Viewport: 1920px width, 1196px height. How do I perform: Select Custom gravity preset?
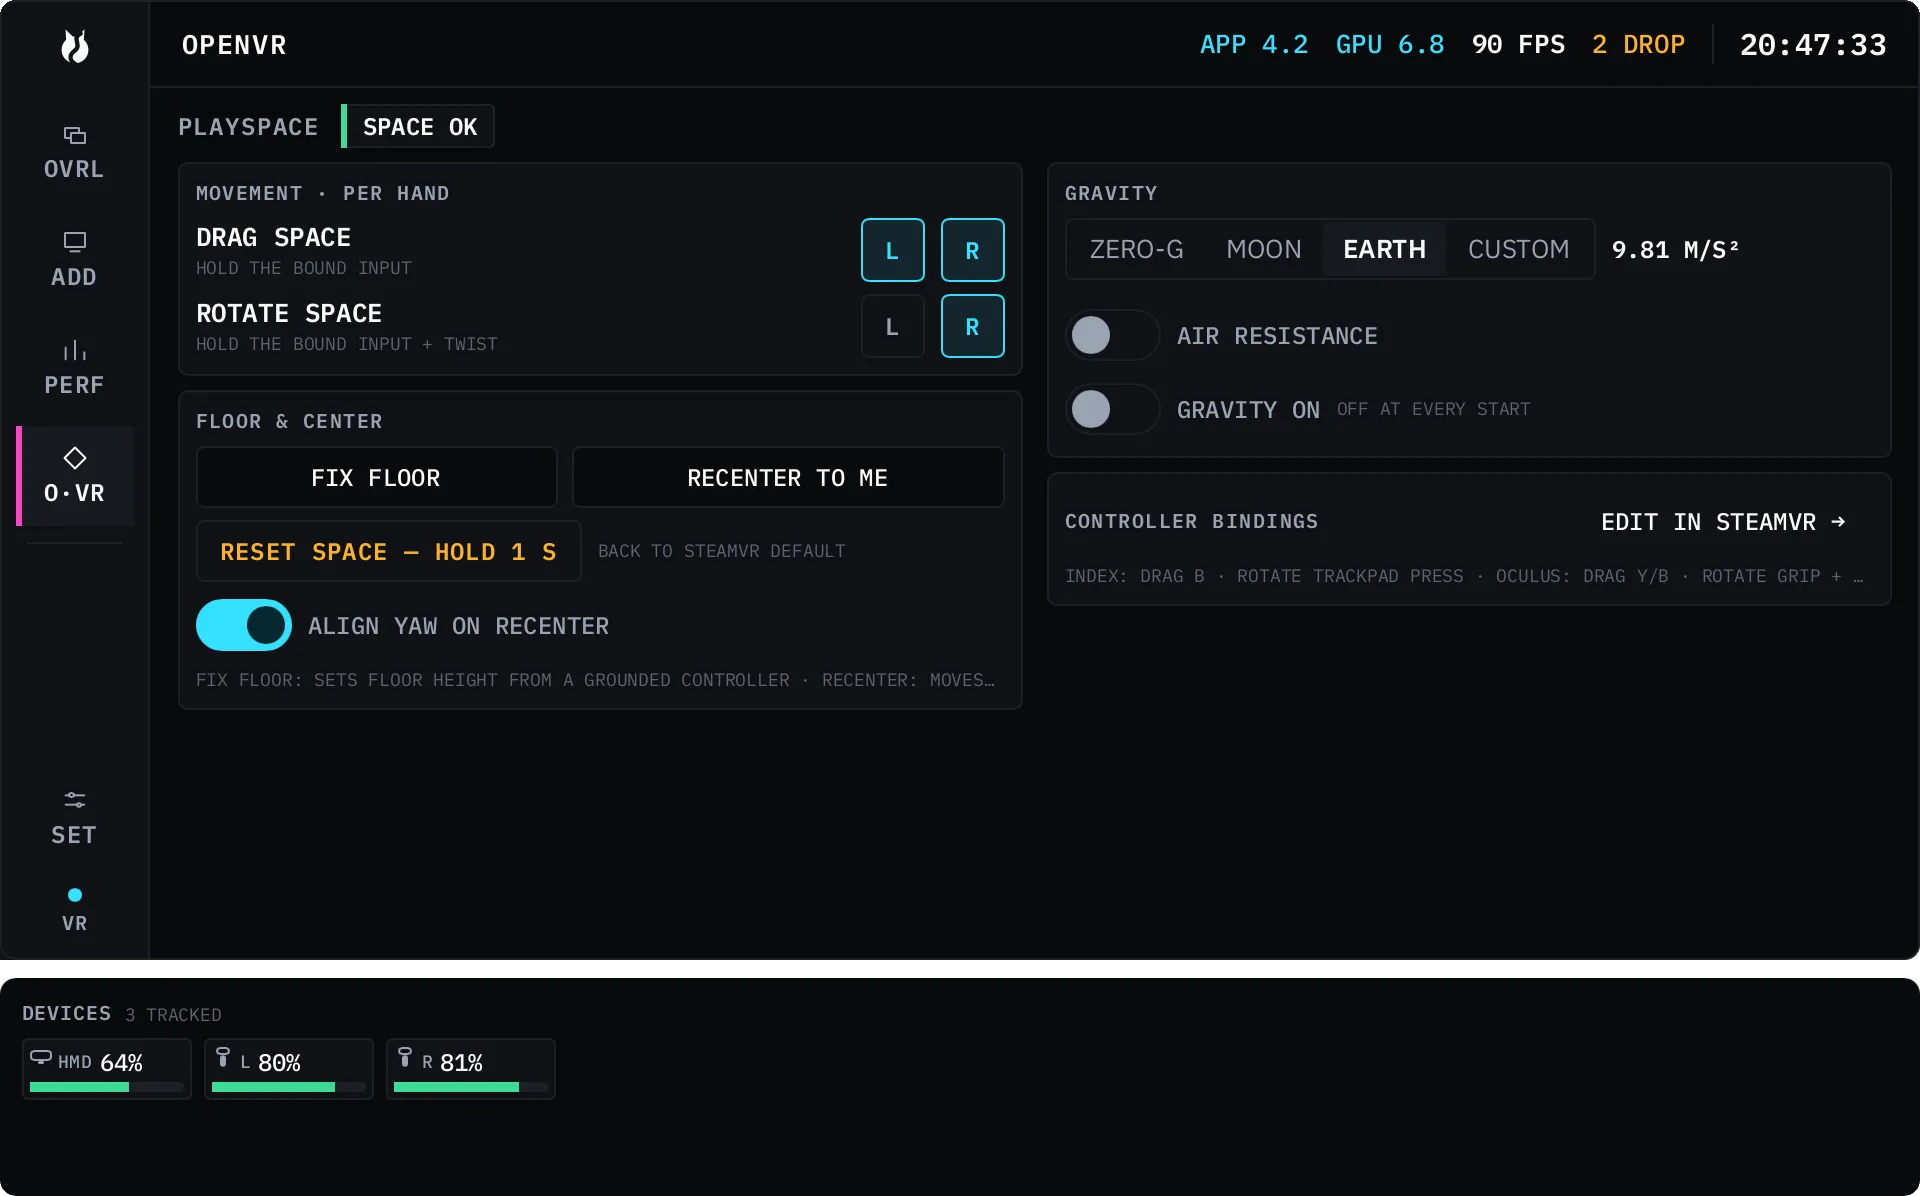point(1518,249)
